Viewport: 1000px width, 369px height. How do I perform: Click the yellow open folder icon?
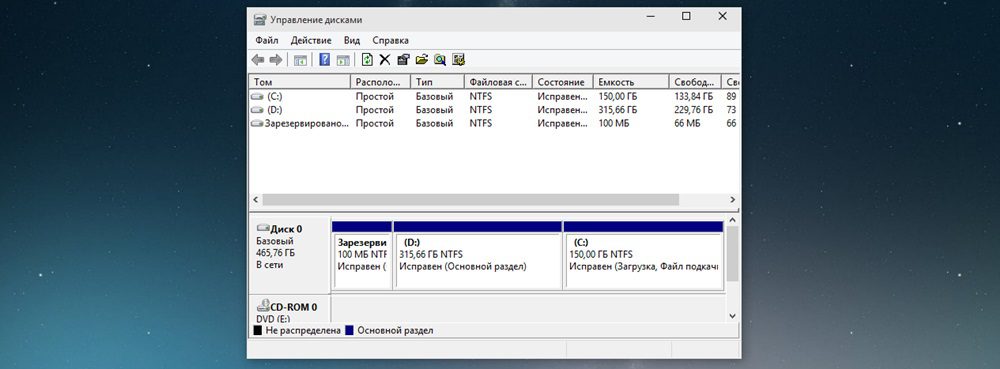click(x=422, y=60)
